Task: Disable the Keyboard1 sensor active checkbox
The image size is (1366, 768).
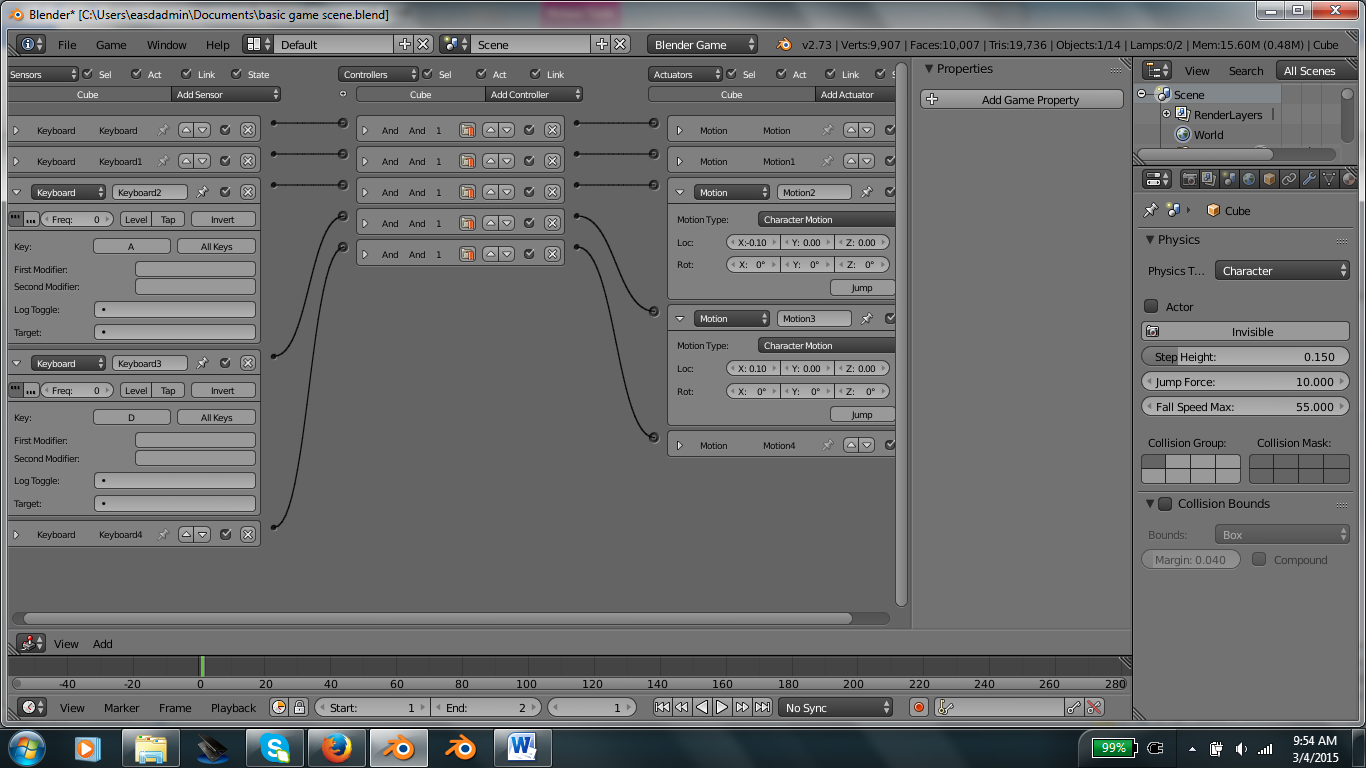Action: pyautogui.click(x=225, y=161)
